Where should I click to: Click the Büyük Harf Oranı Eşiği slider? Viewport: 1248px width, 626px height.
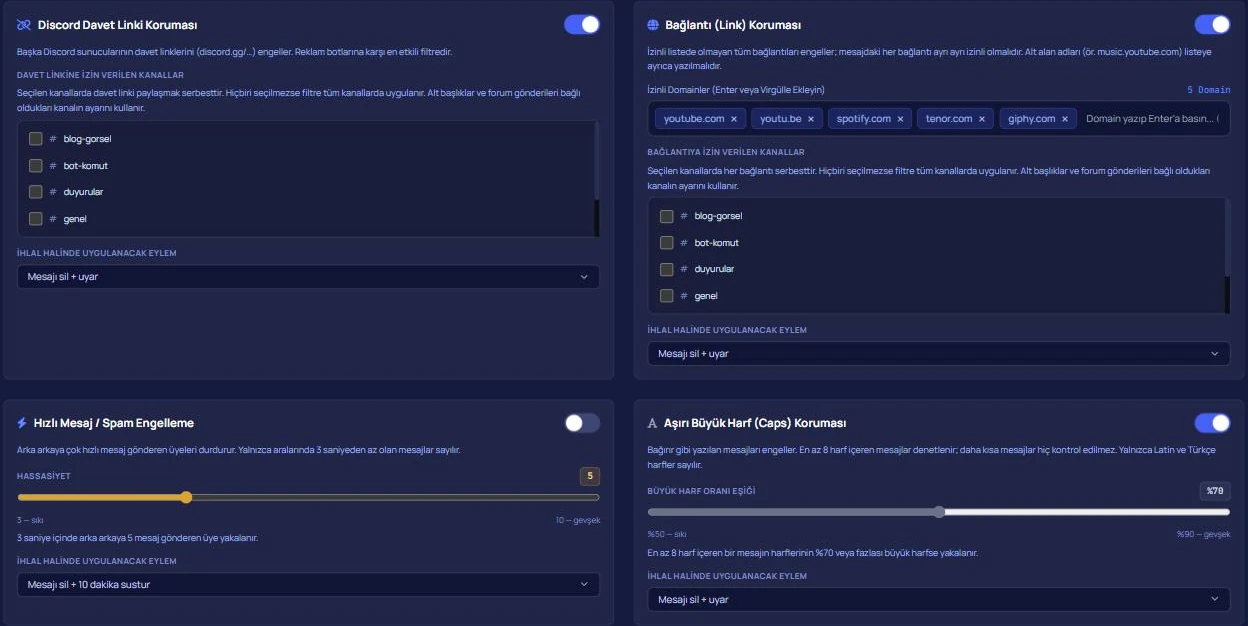pos(939,512)
